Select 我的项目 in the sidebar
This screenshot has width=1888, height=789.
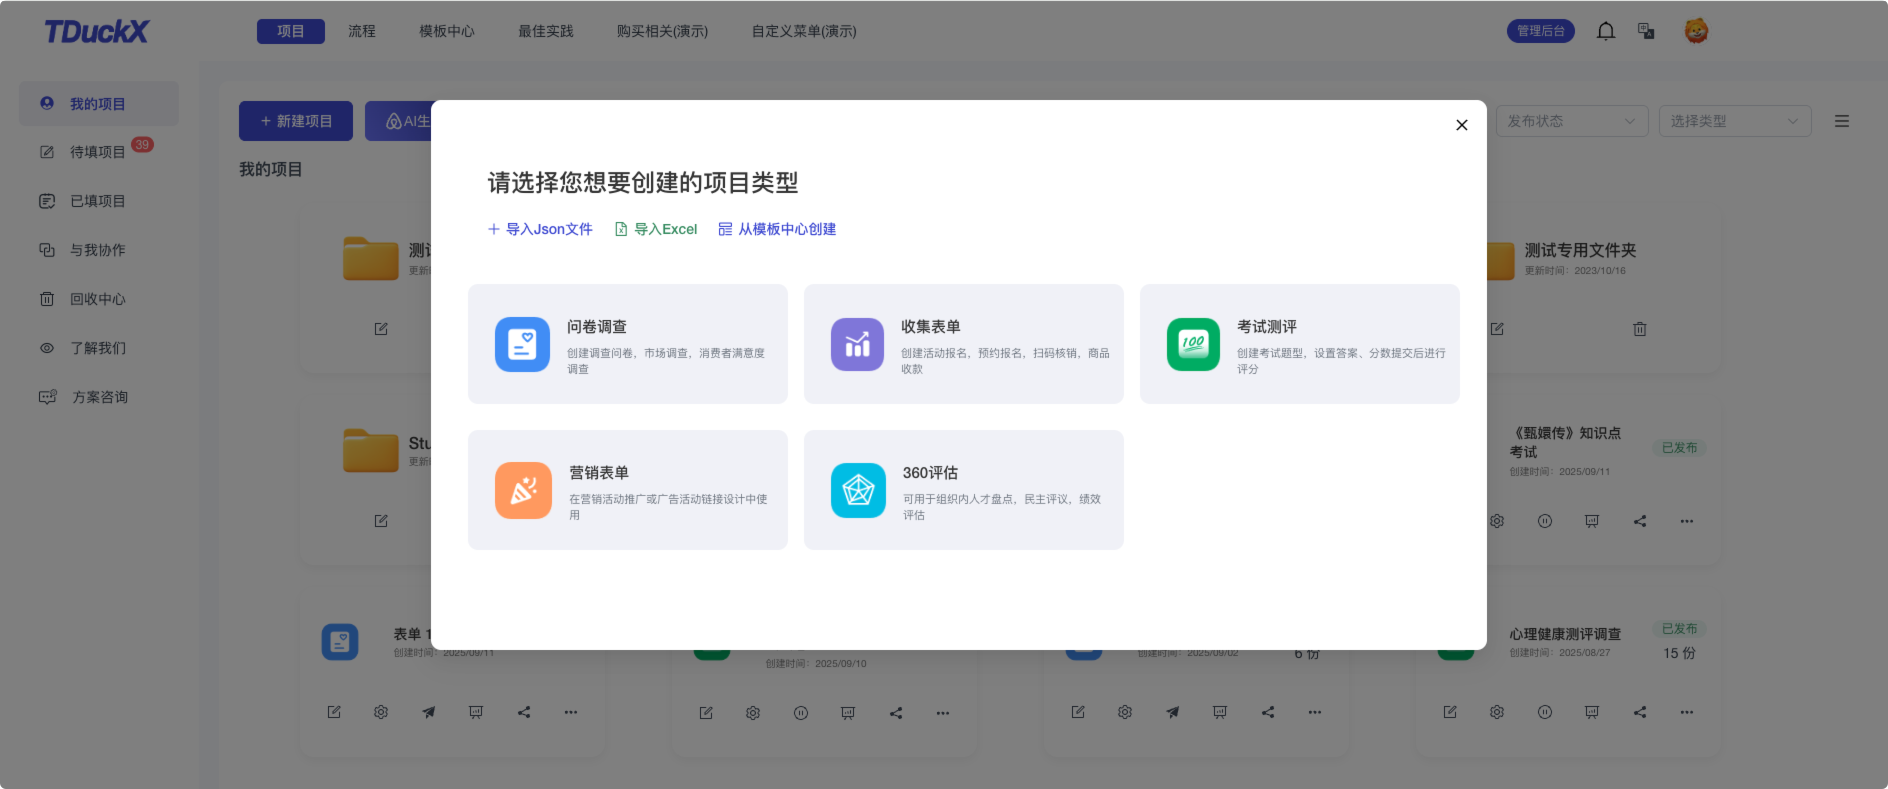(99, 104)
